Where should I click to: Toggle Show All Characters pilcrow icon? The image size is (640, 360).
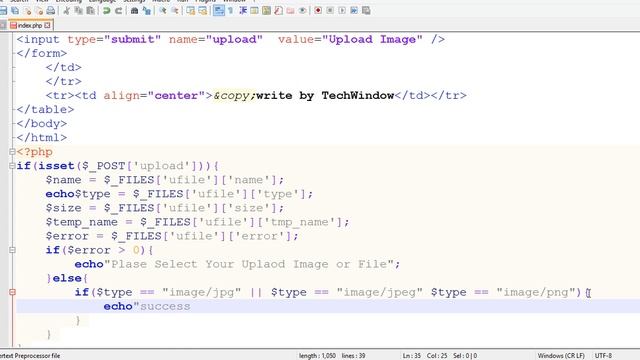point(231,11)
